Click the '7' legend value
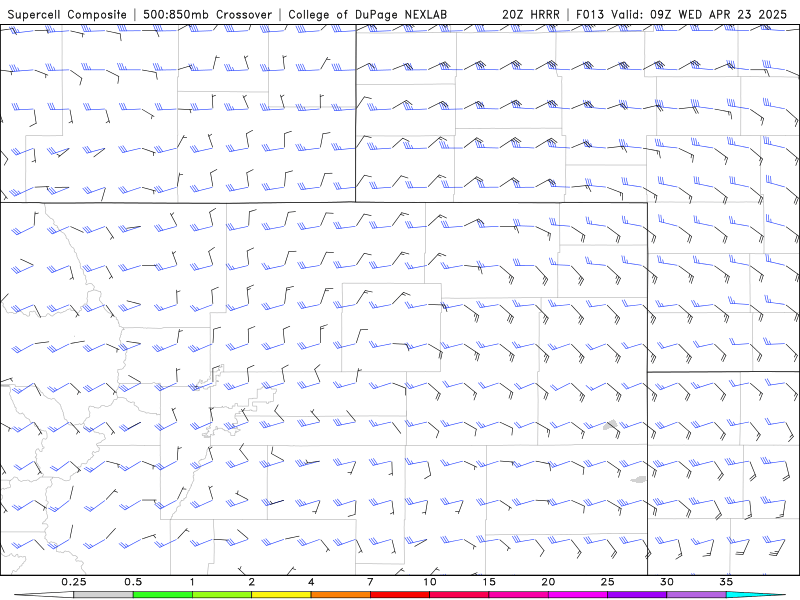The width and height of the screenshot is (800, 600). click(370, 582)
